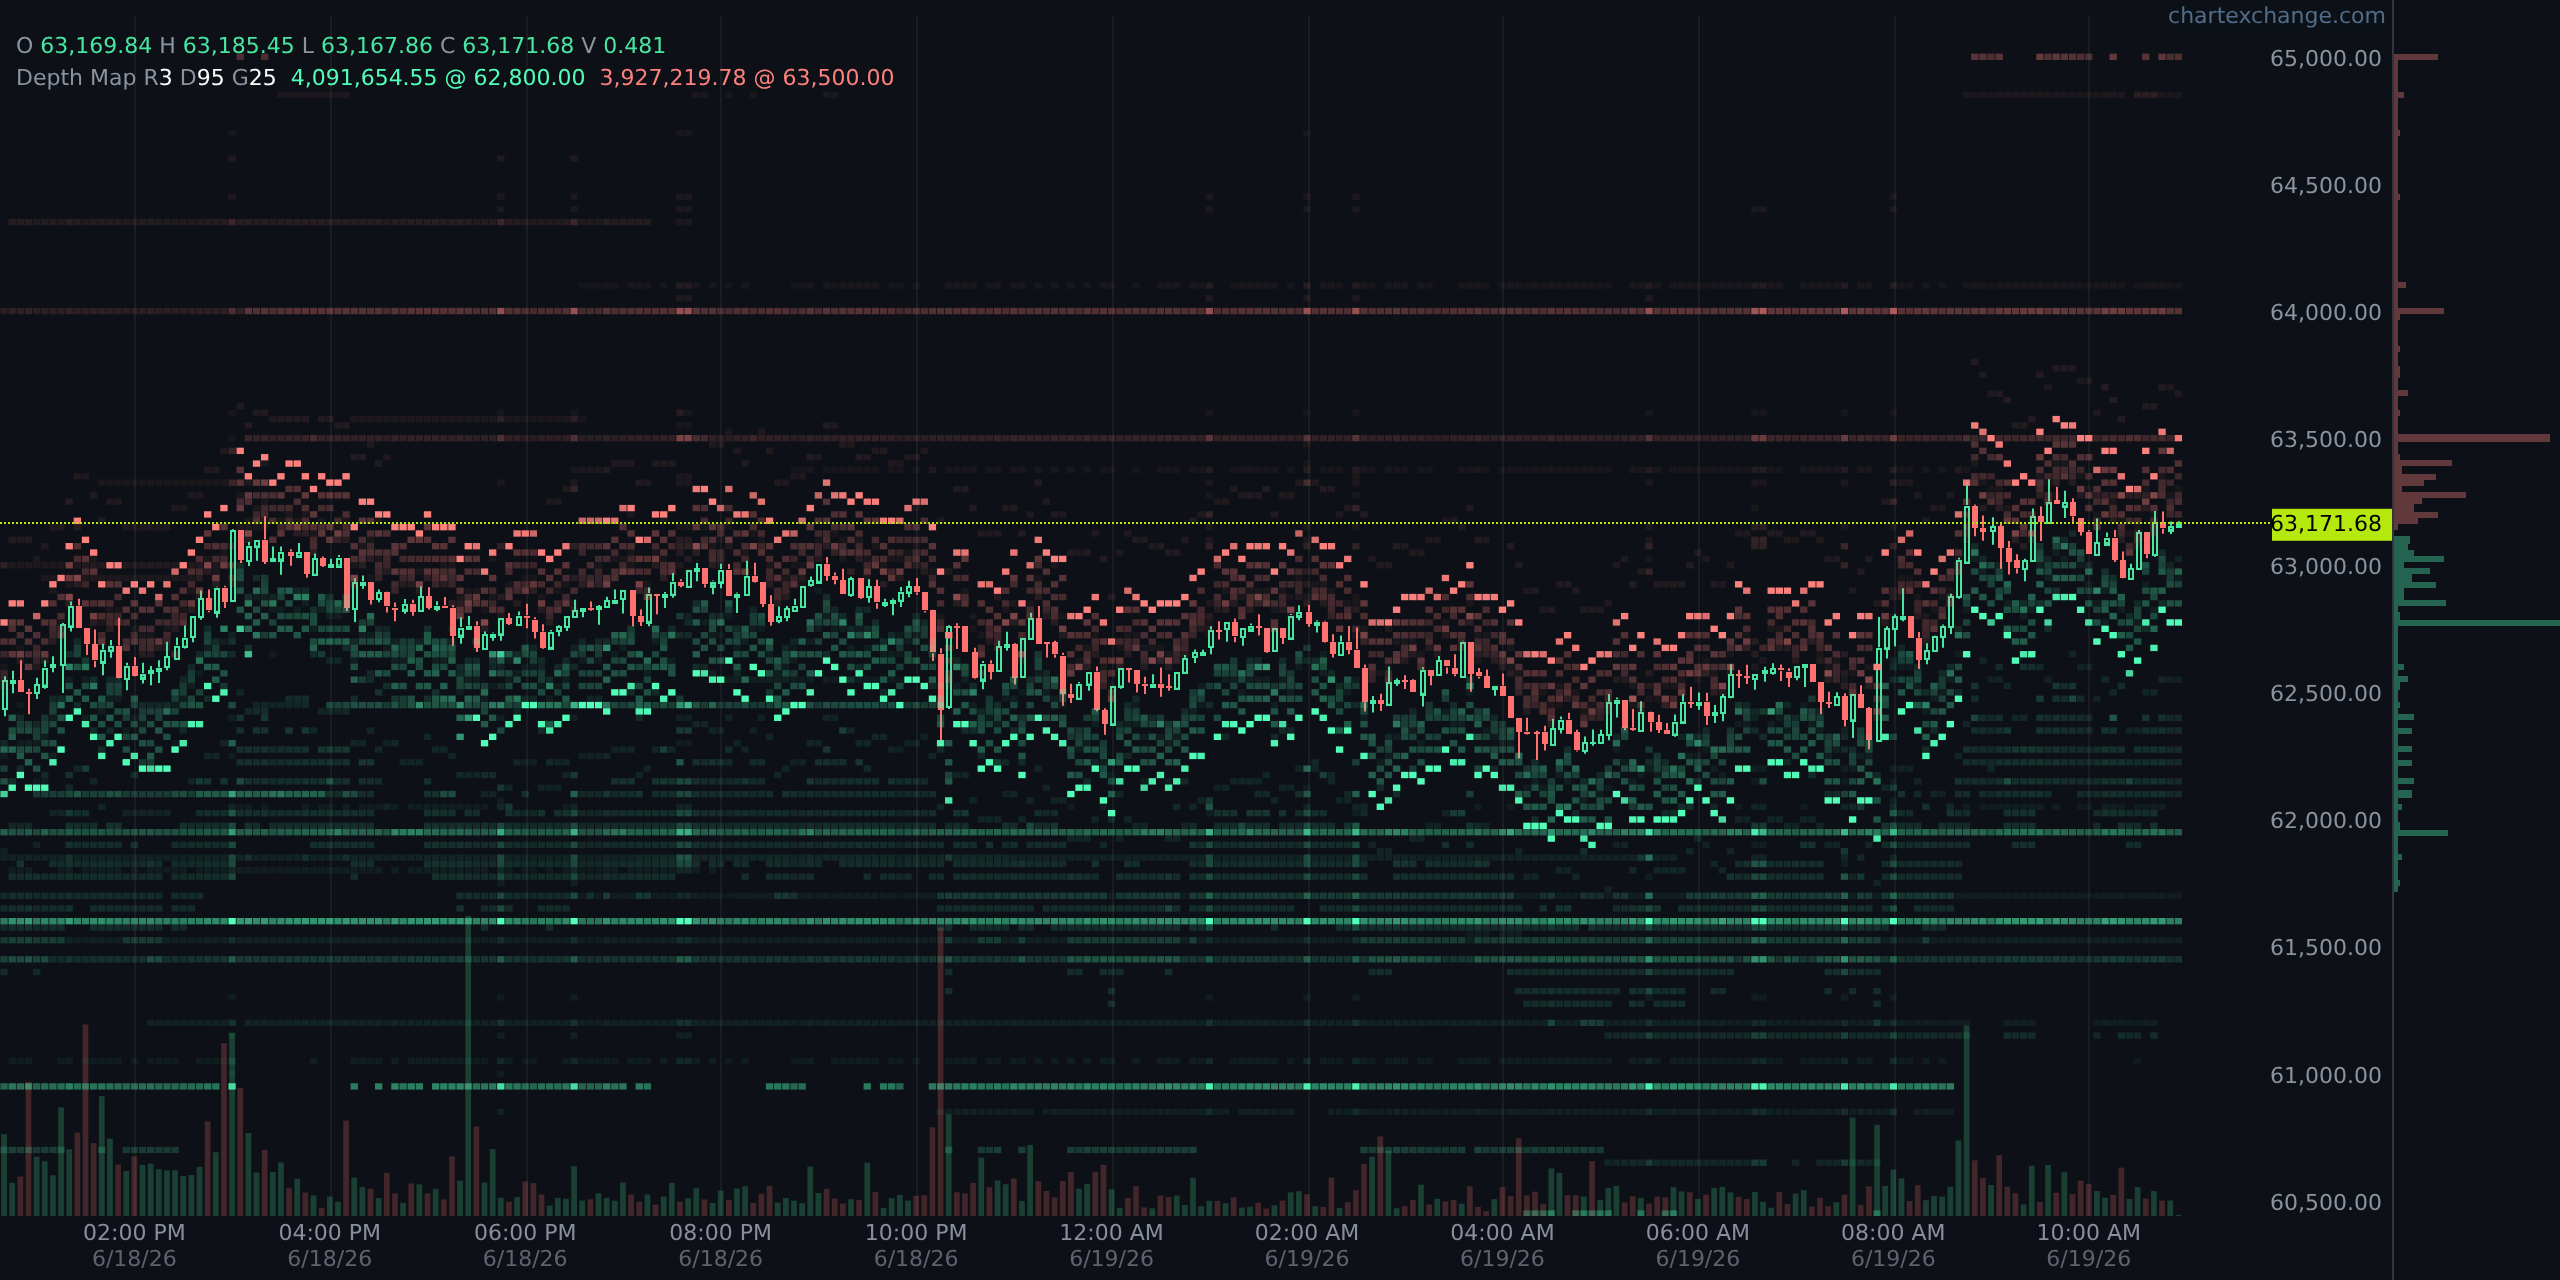Click the 12:00 AM 6/19/26 time label
Viewport: 2560px width, 1280px height.
1111,1245
